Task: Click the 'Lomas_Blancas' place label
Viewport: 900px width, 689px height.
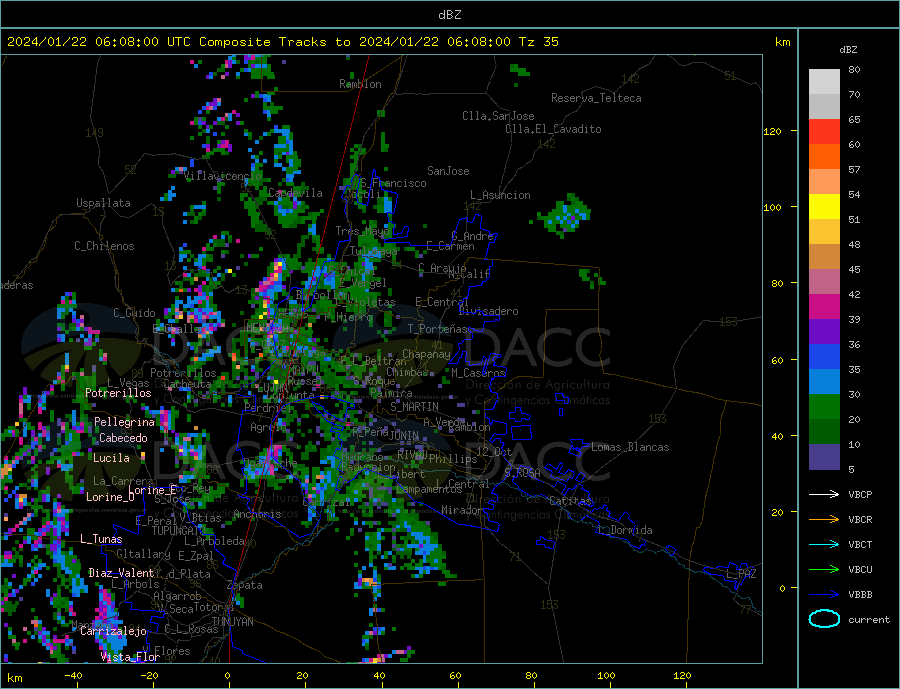Action: 630,447
